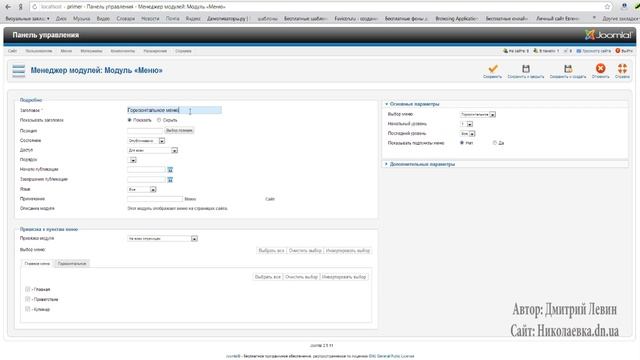The image size is (640, 360).
Task: Open the GNU General Public License link
Action: pyautogui.click(x=391, y=356)
